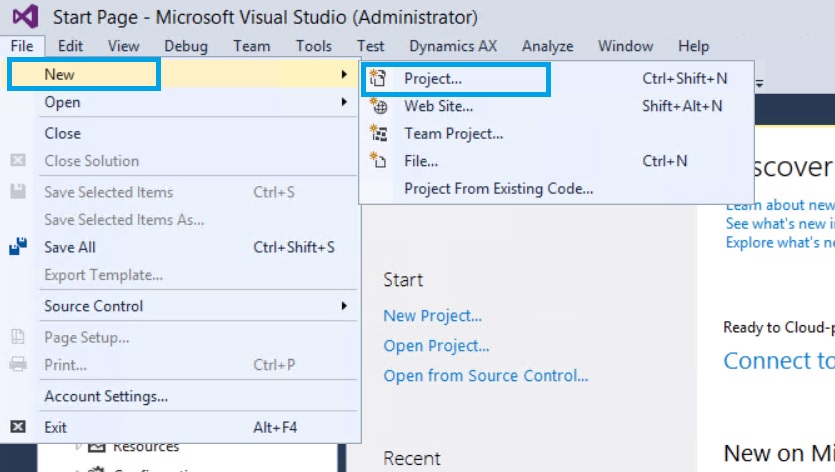
Task: Click the Page Setup icon
Action: (18, 337)
